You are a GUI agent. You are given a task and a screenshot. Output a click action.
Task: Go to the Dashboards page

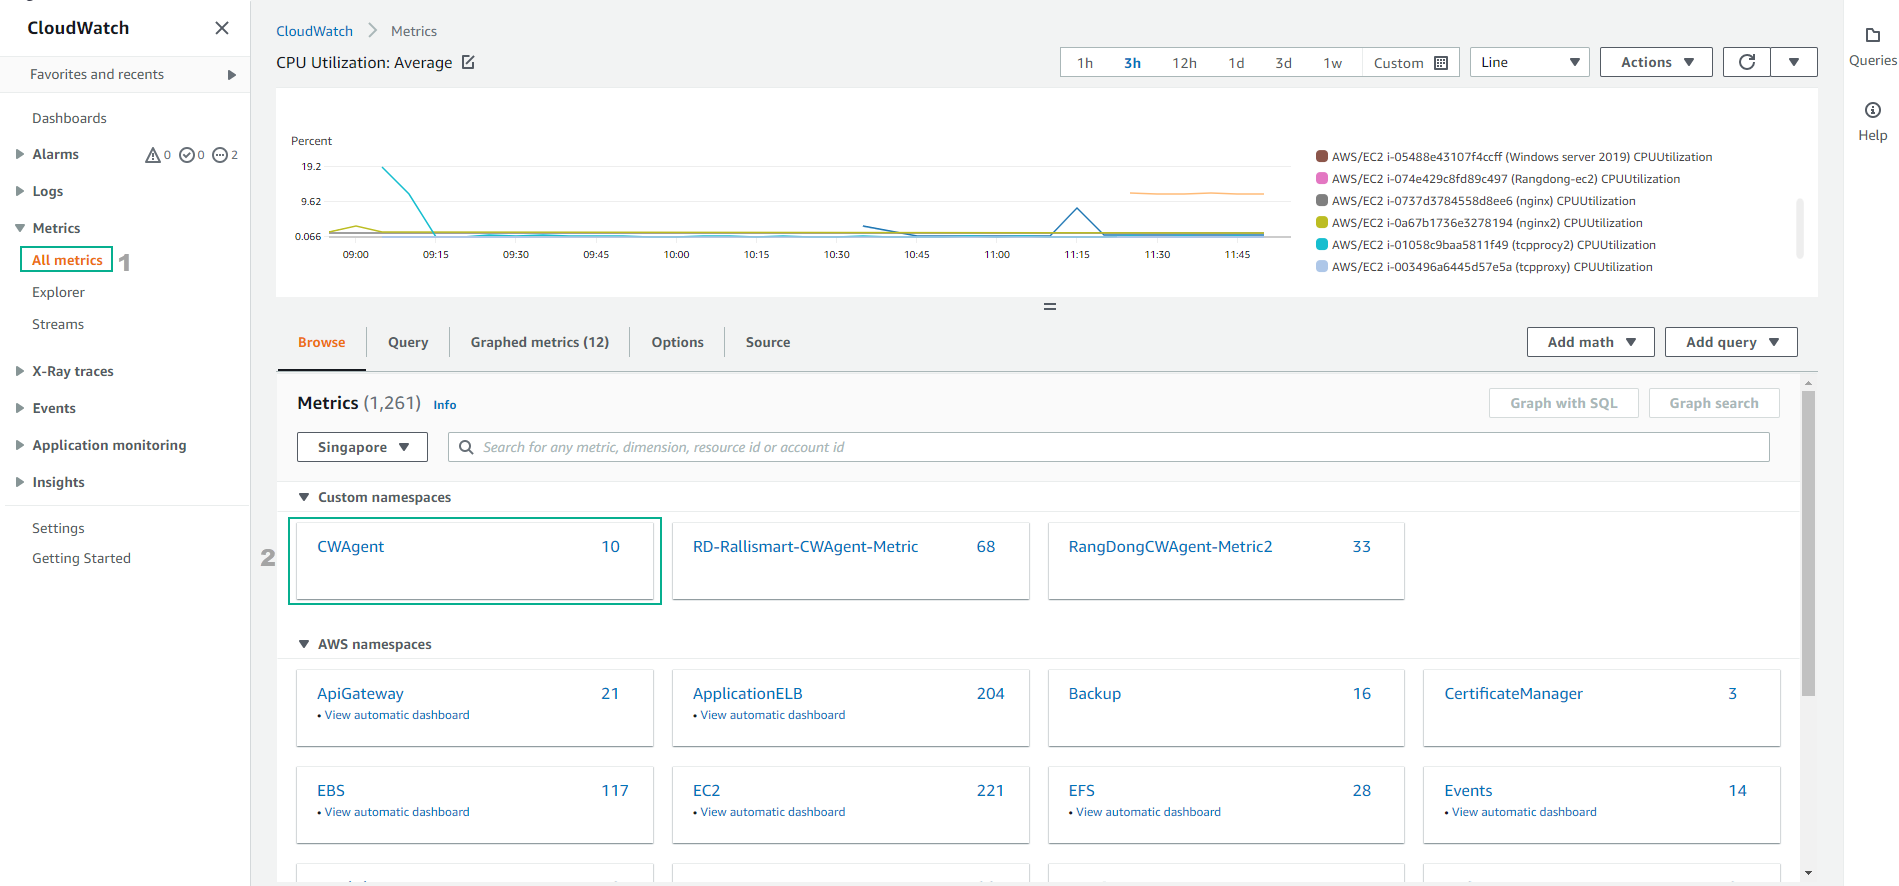click(x=69, y=118)
